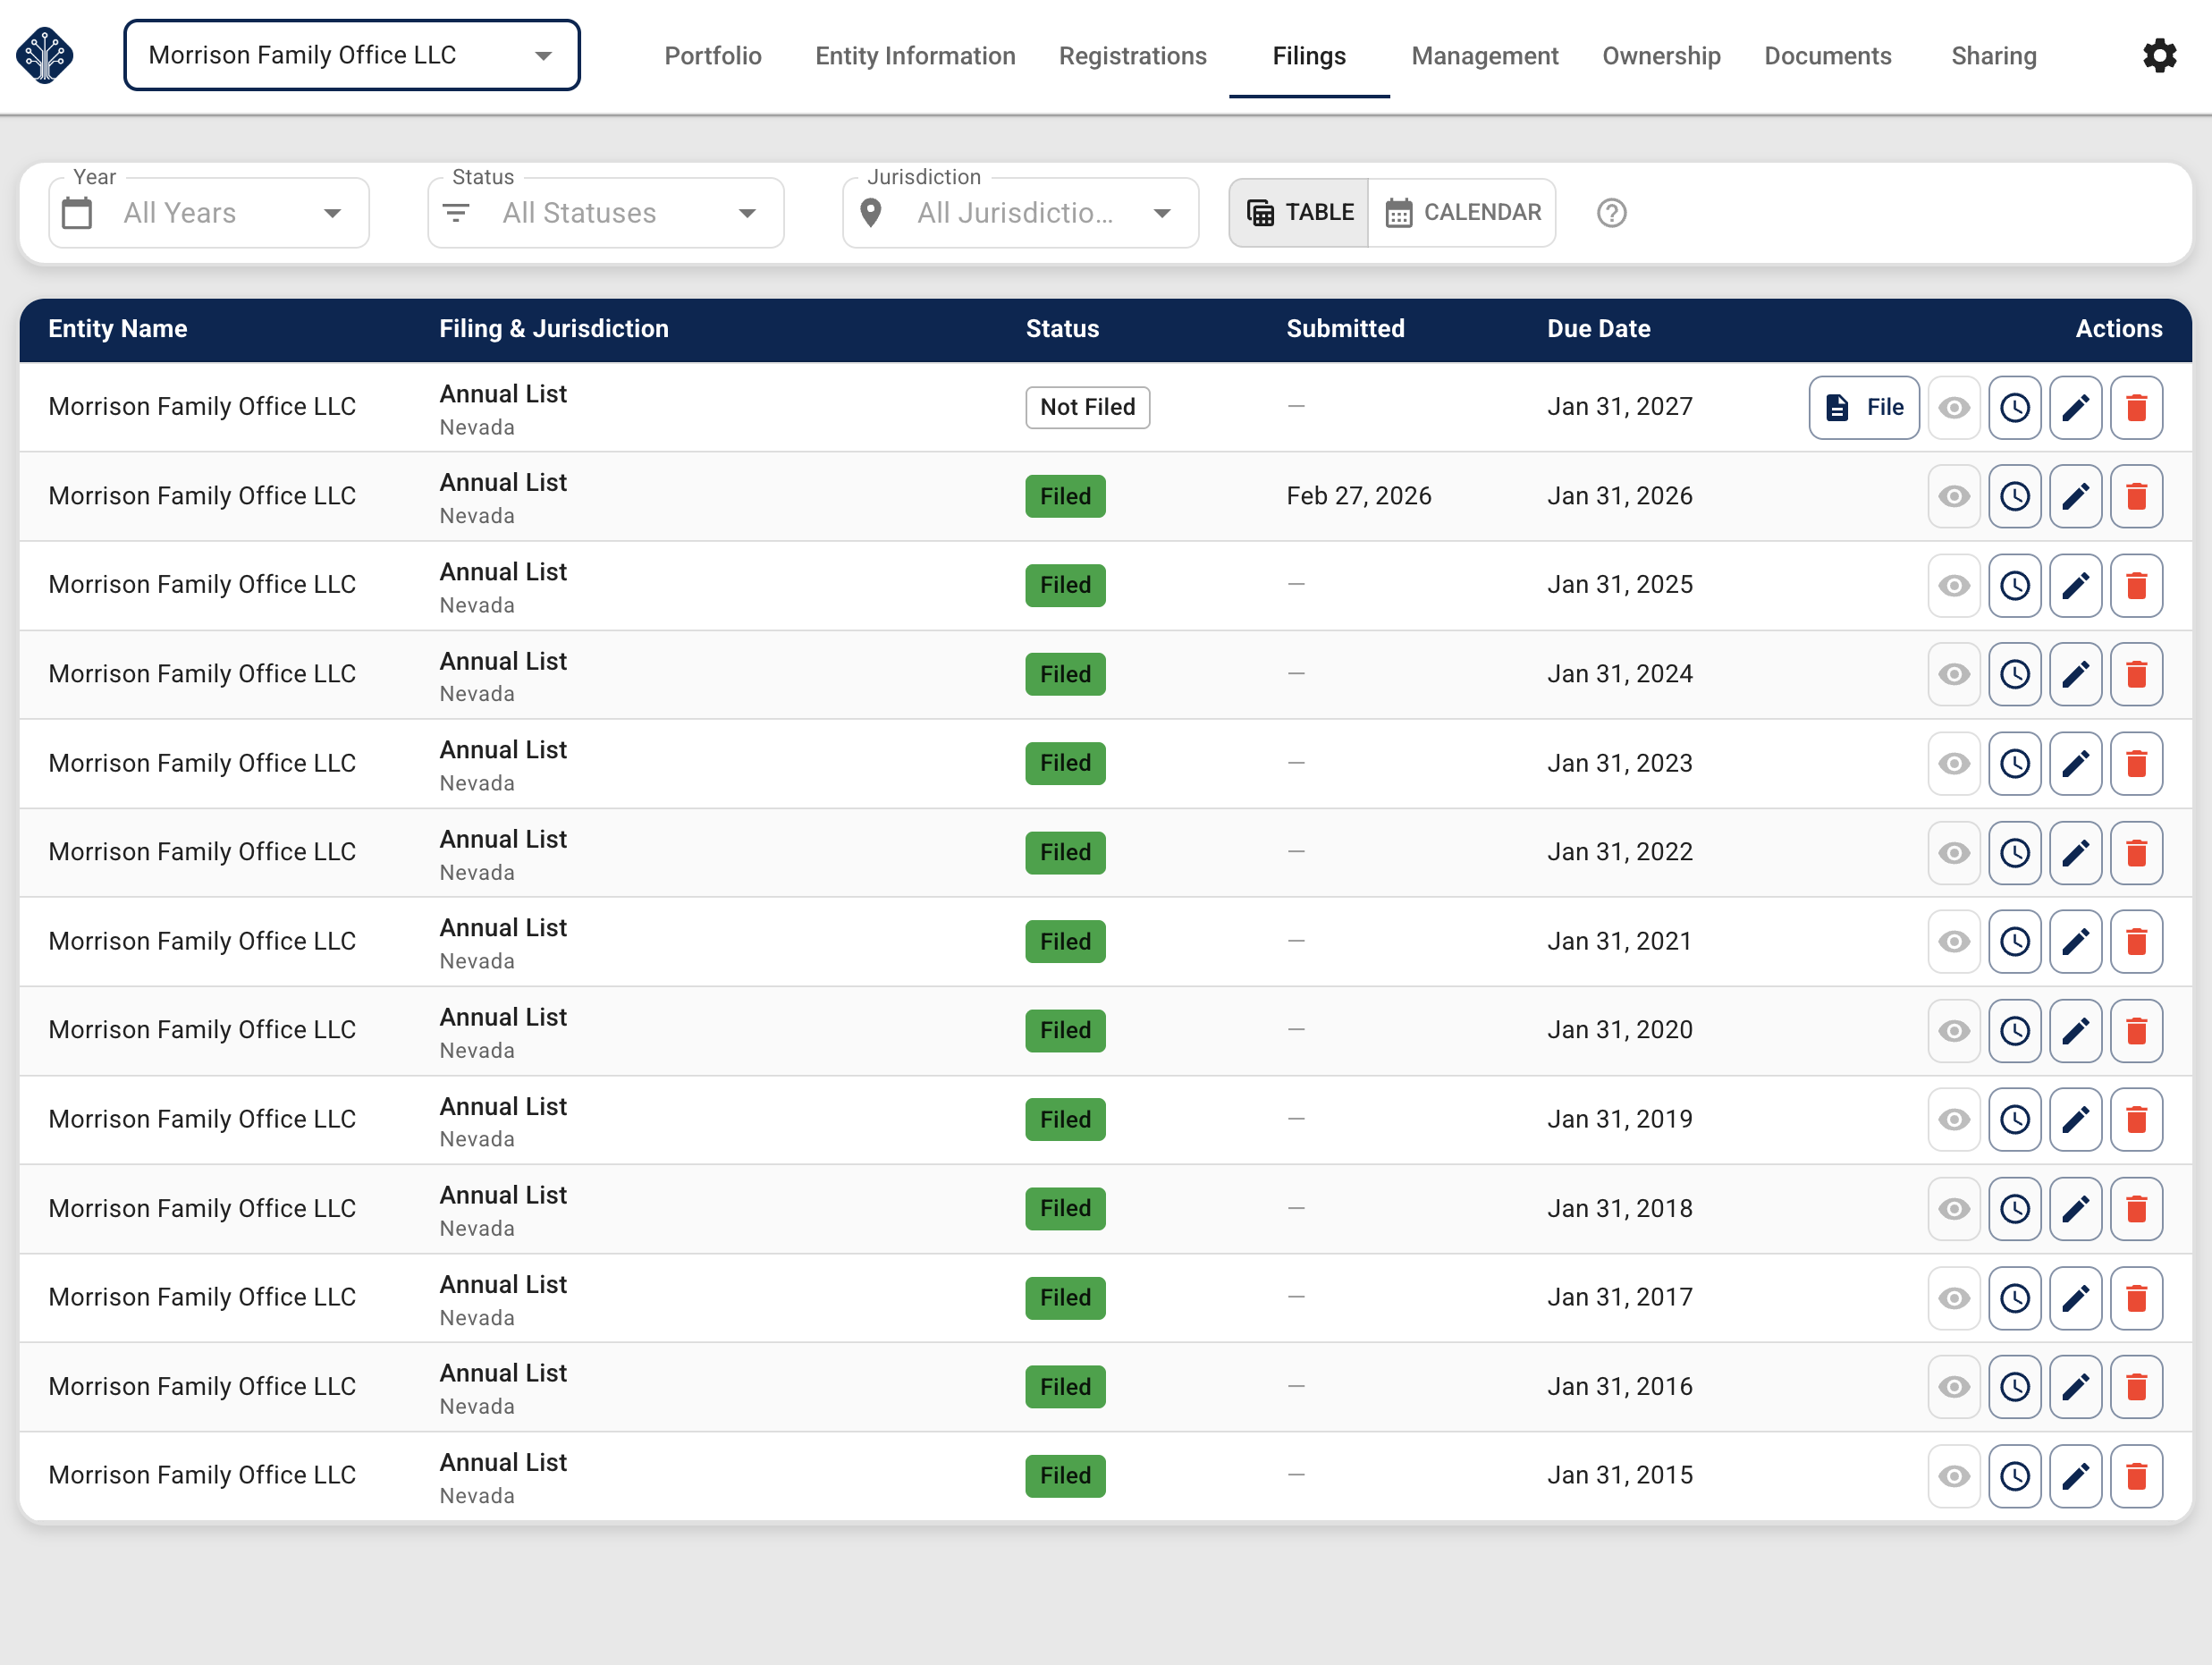Edit the Jan 31, 2020 filing with the pencil icon
This screenshot has height=1665, width=2212.
(x=2075, y=1030)
